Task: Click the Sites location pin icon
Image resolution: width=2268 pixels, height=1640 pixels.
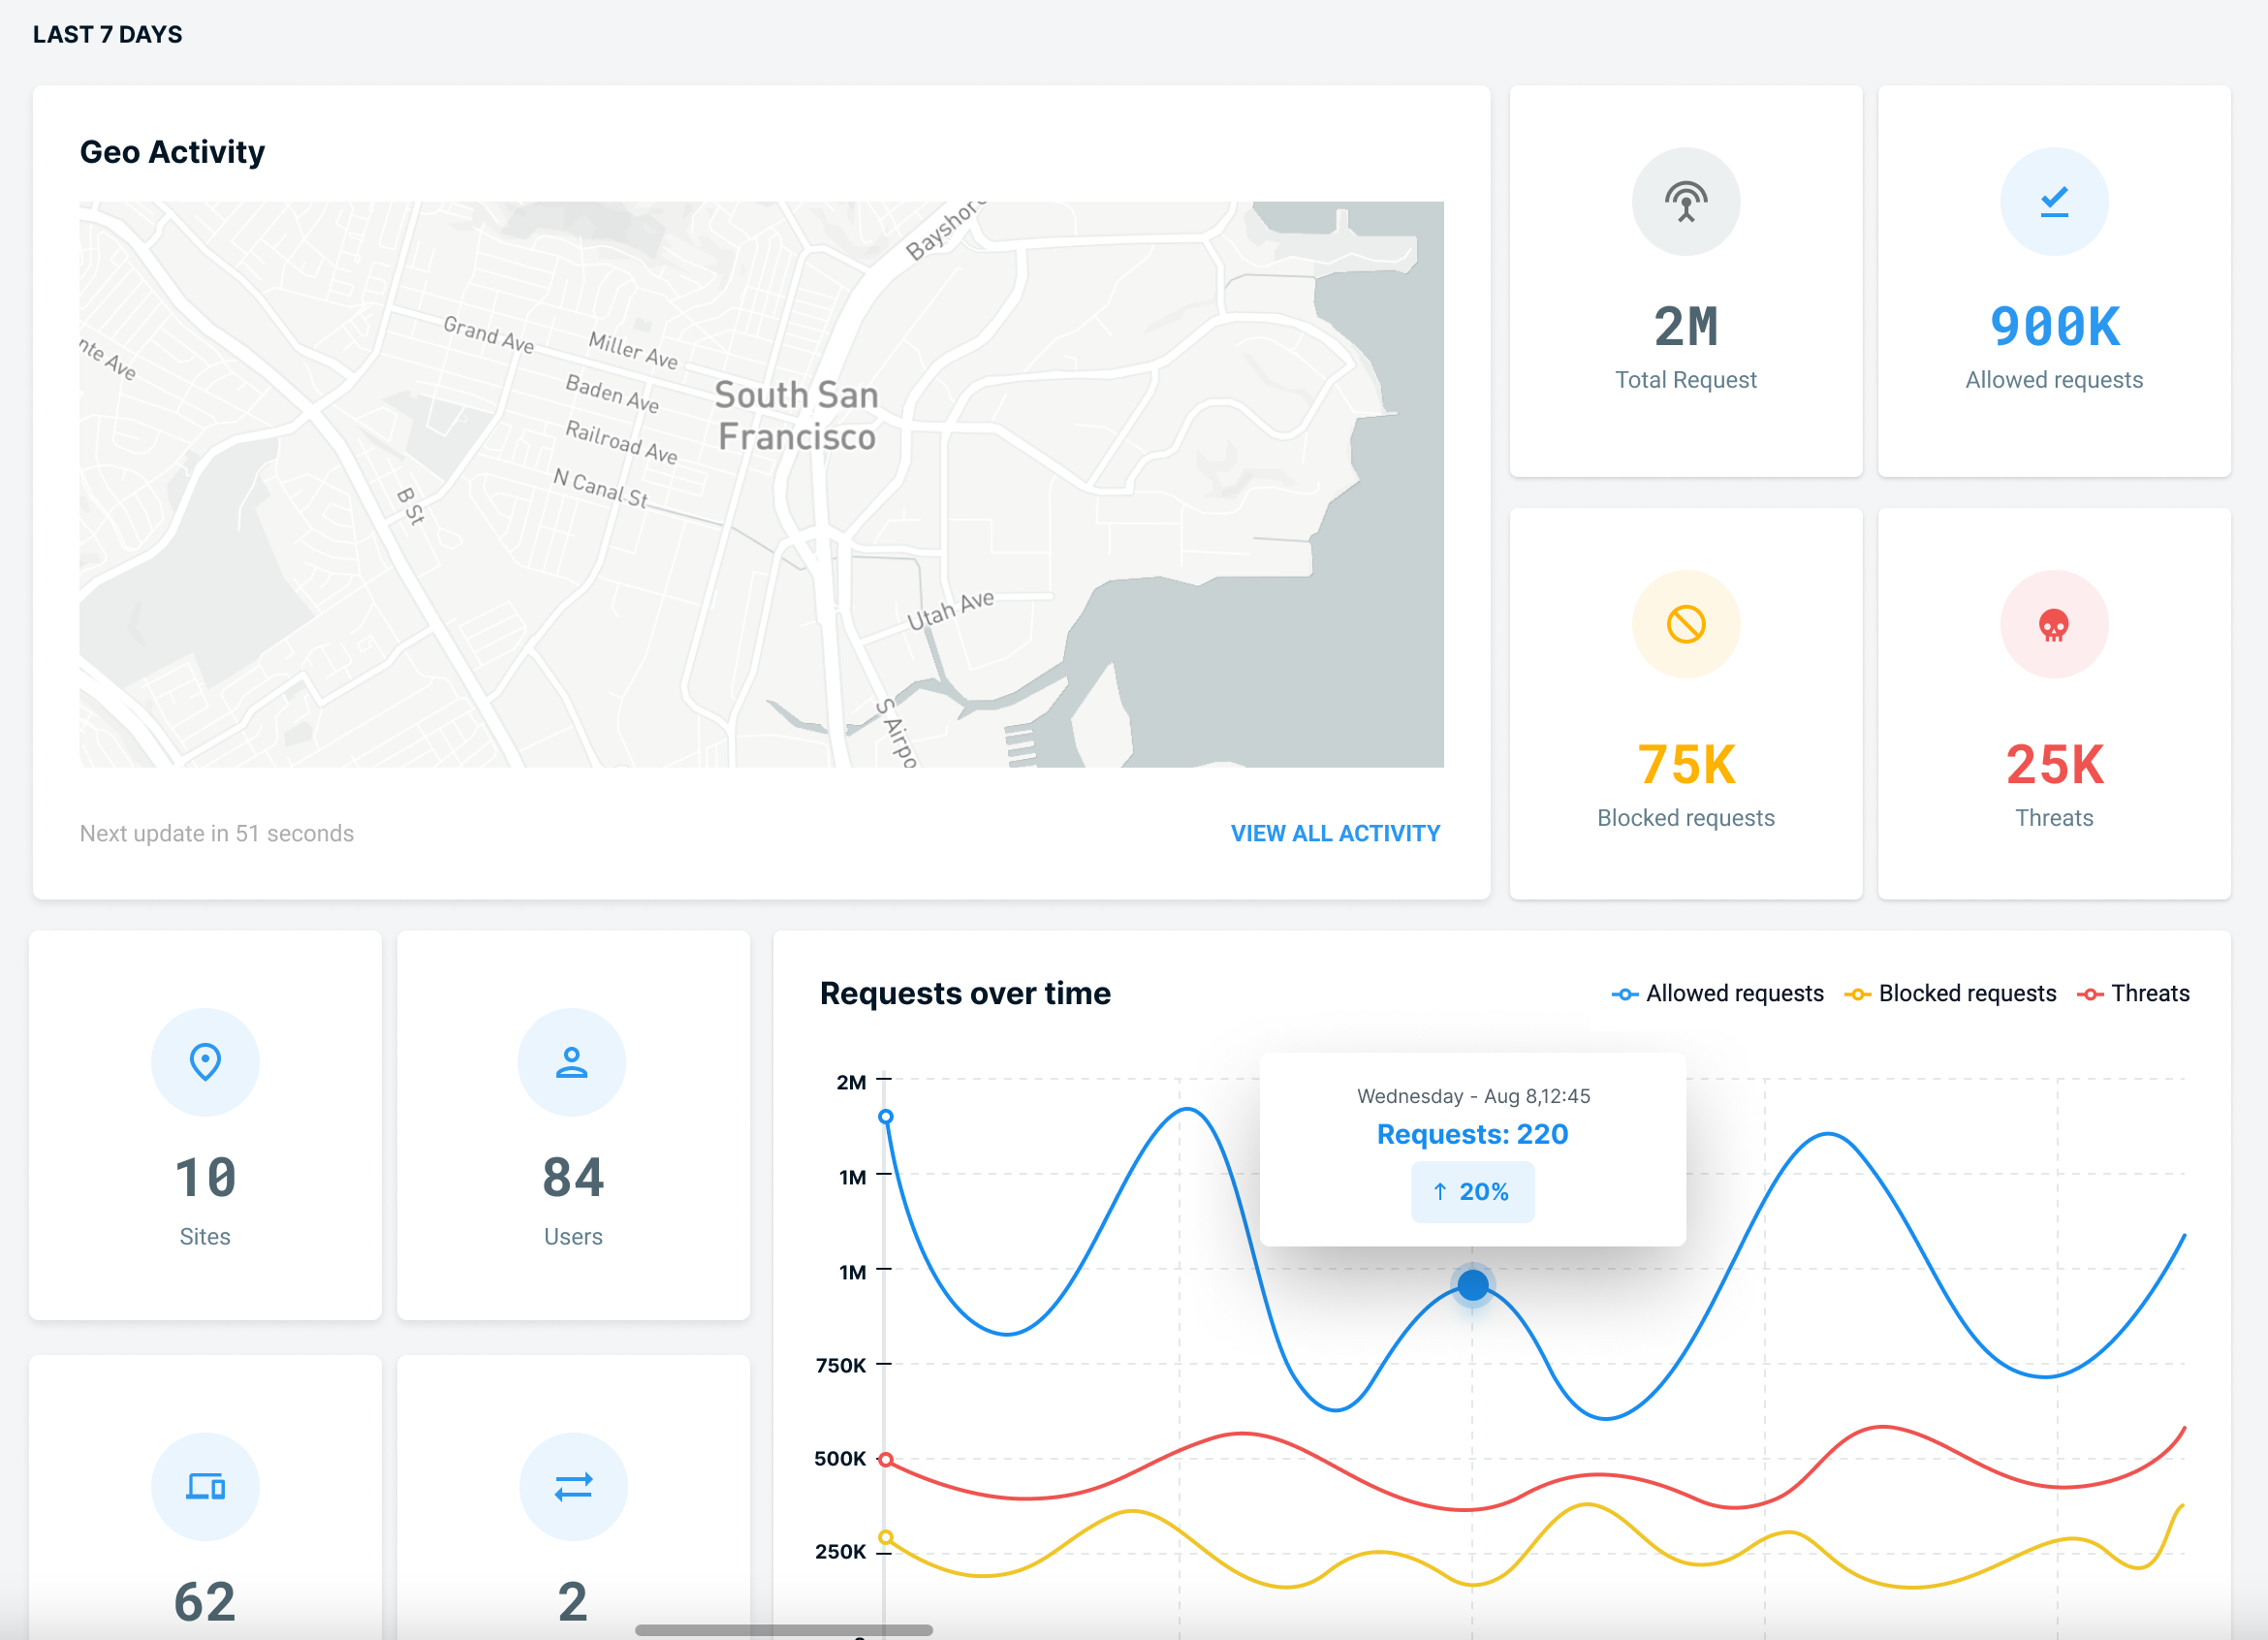Action: pyautogui.click(x=205, y=1062)
